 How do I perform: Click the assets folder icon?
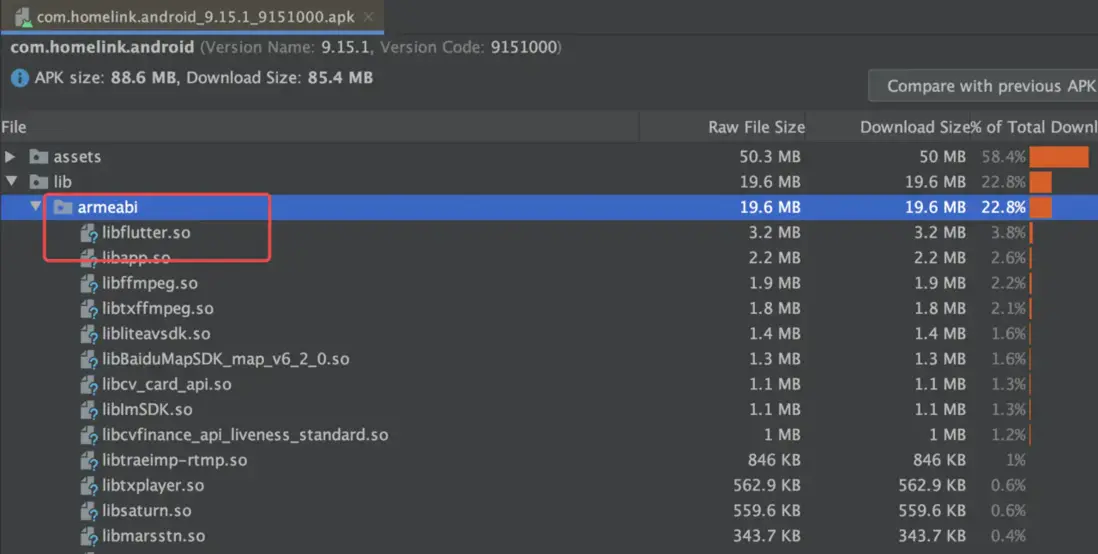tap(39, 157)
